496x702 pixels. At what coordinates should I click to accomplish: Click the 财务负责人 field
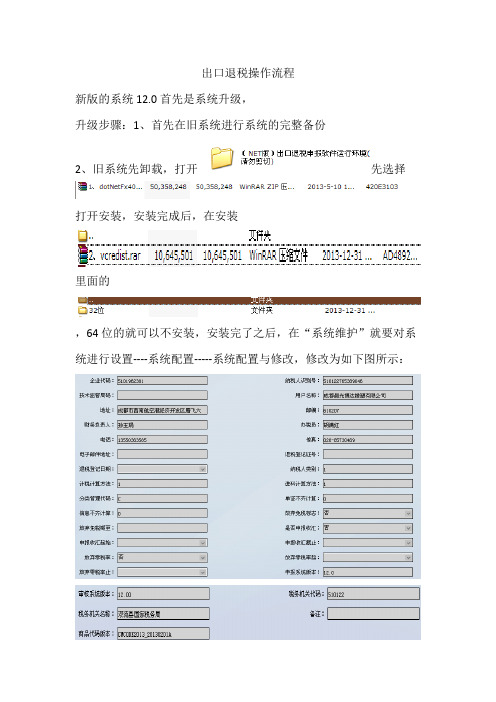(162, 425)
